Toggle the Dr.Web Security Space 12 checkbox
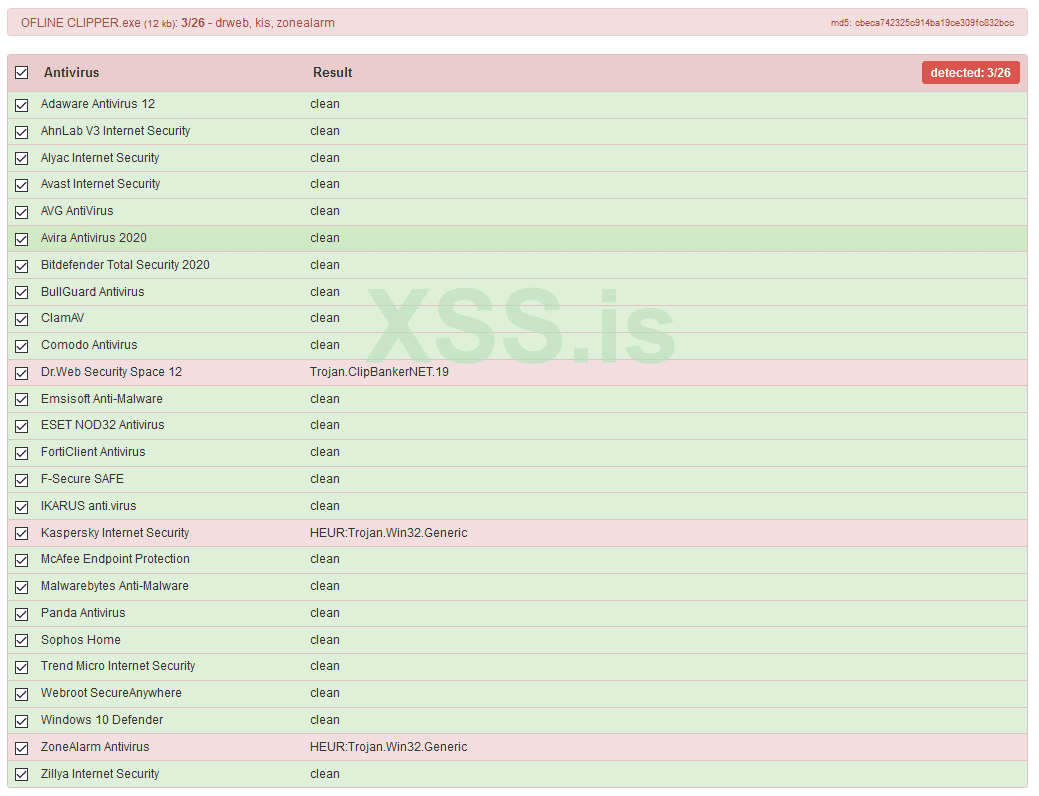This screenshot has width=1039, height=796. click(21, 373)
